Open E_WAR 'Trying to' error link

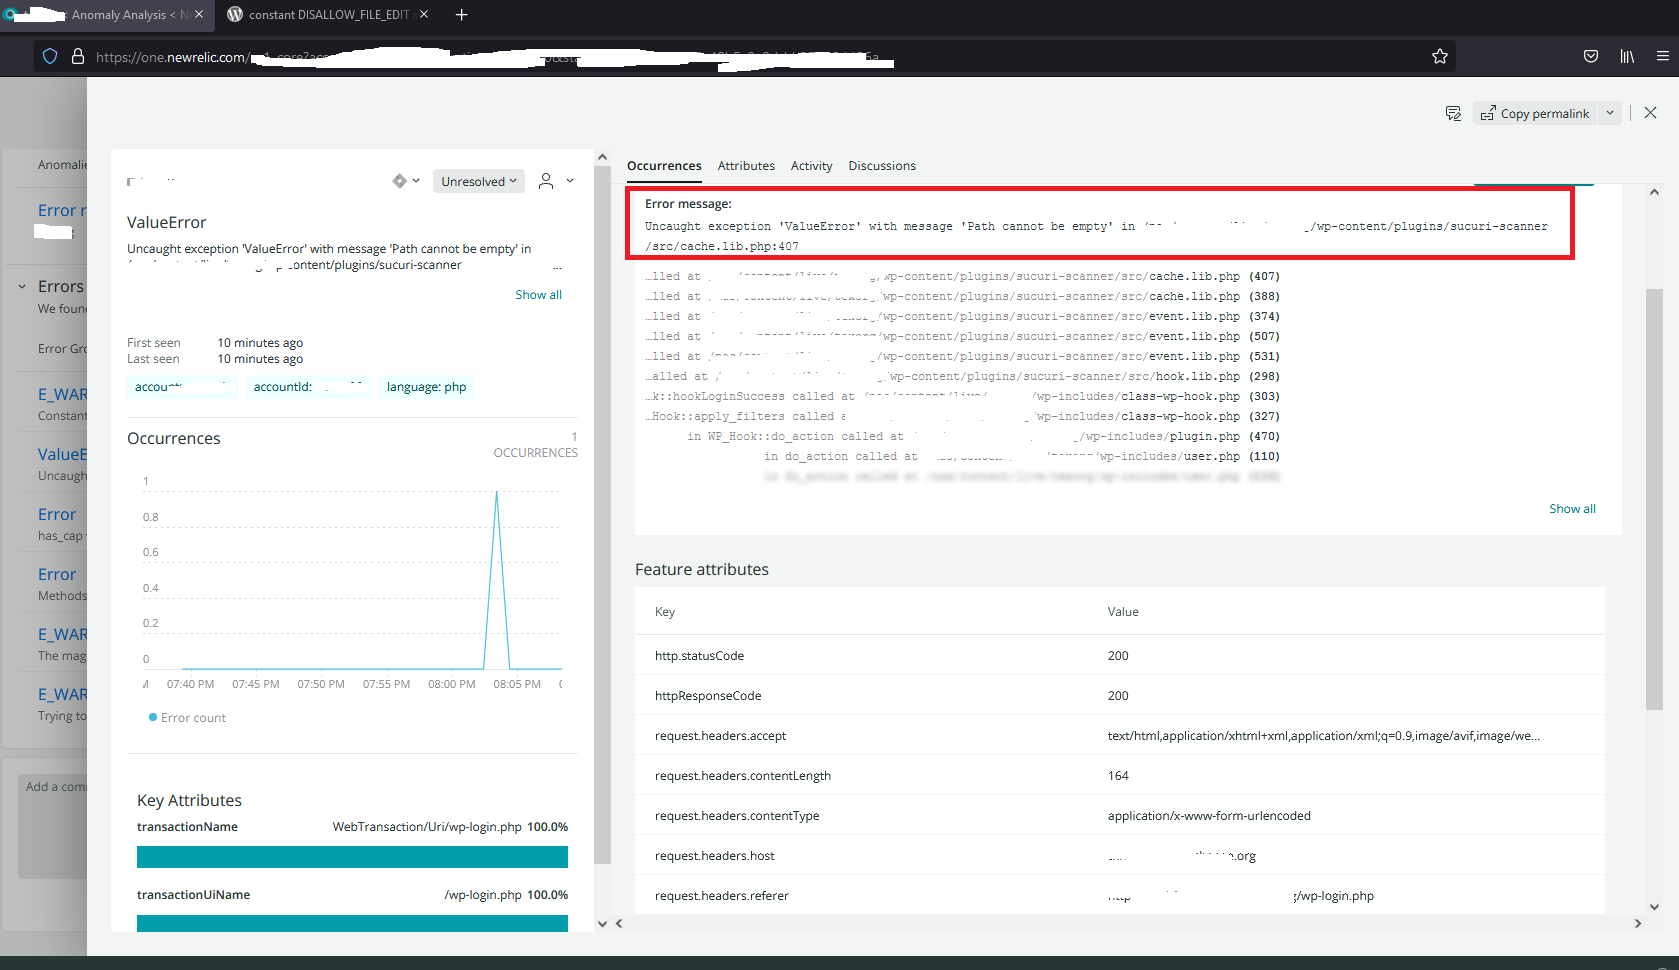point(62,694)
